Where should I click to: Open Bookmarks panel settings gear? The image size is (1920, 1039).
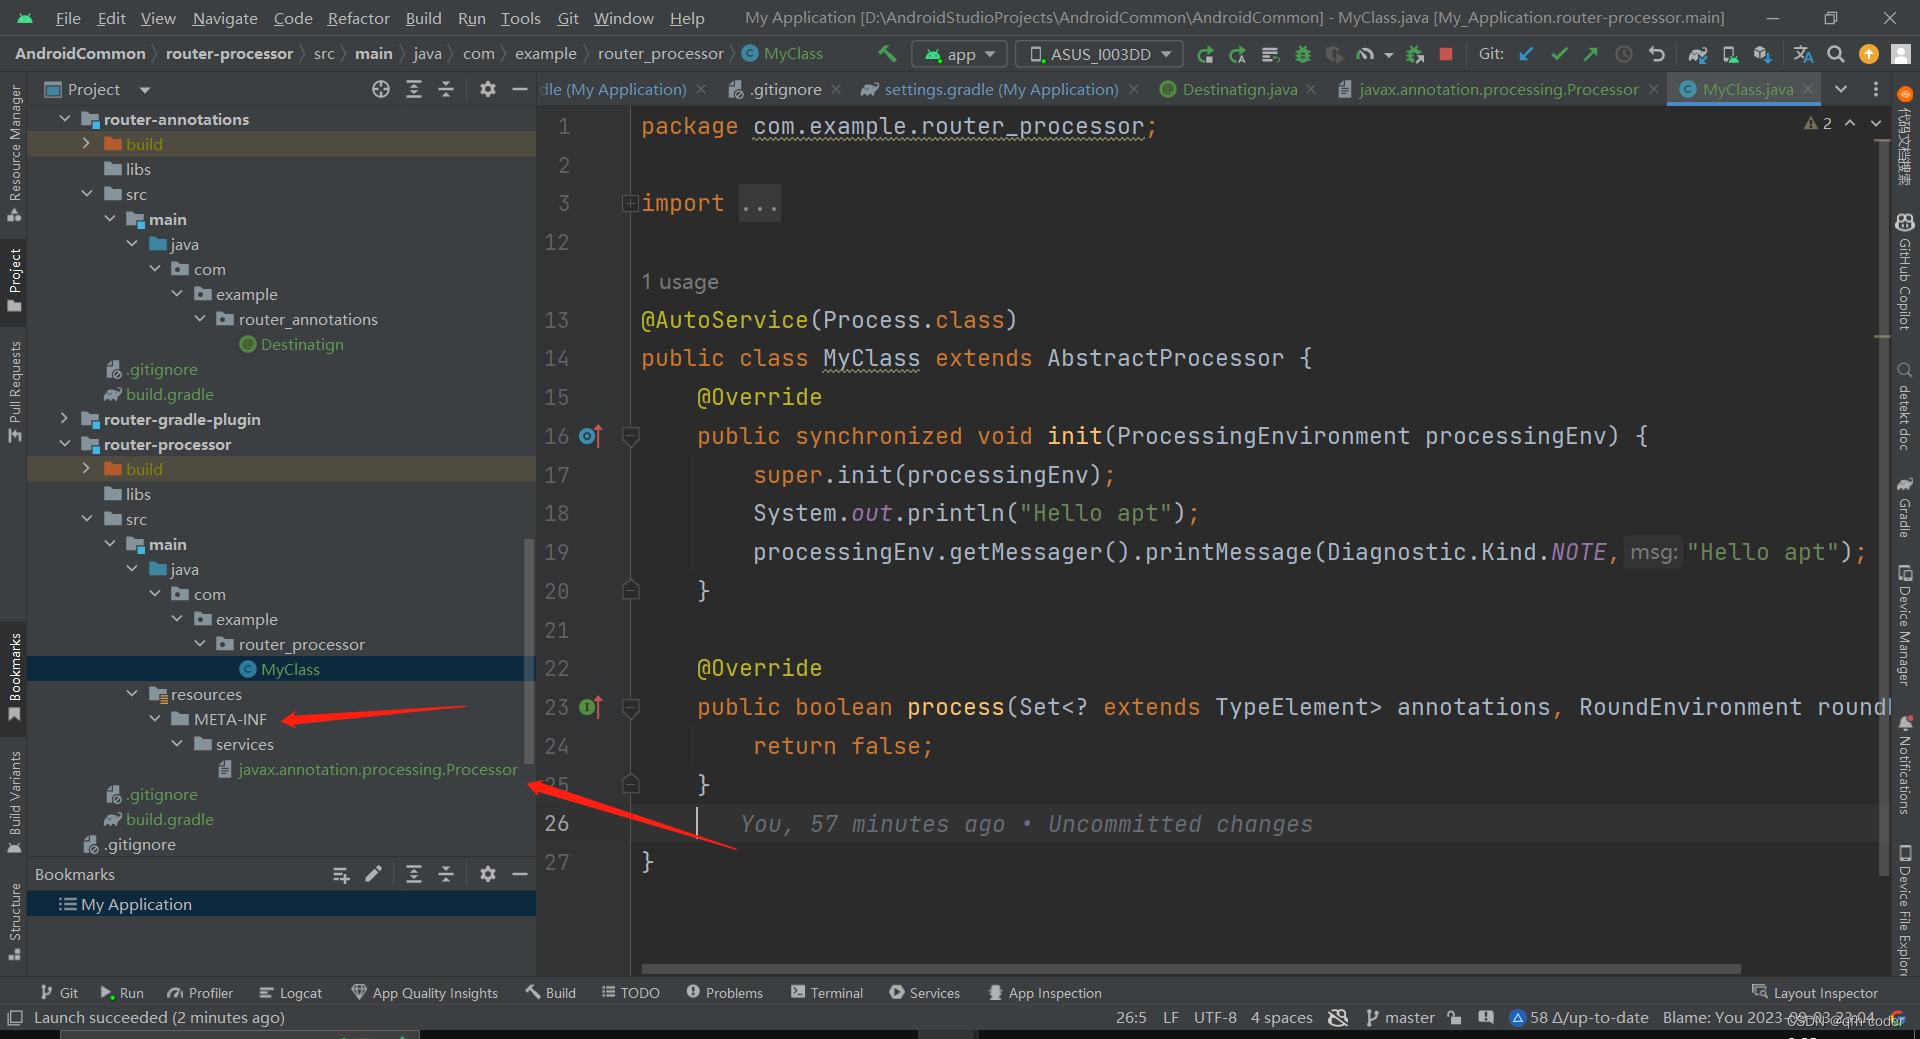(487, 874)
